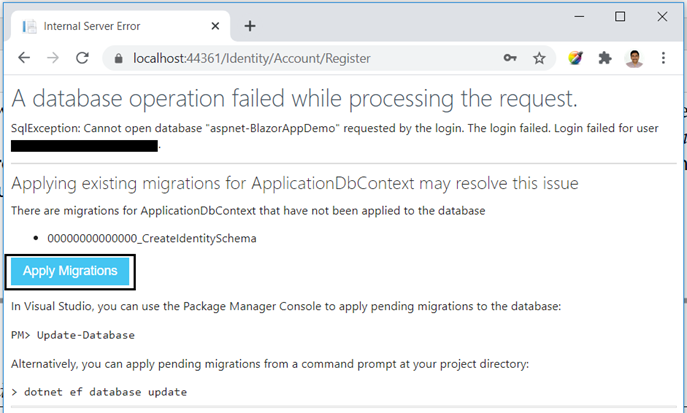Click the CreateIdentitySchema migration item
Screen dimensions: 687x413
(152, 238)
